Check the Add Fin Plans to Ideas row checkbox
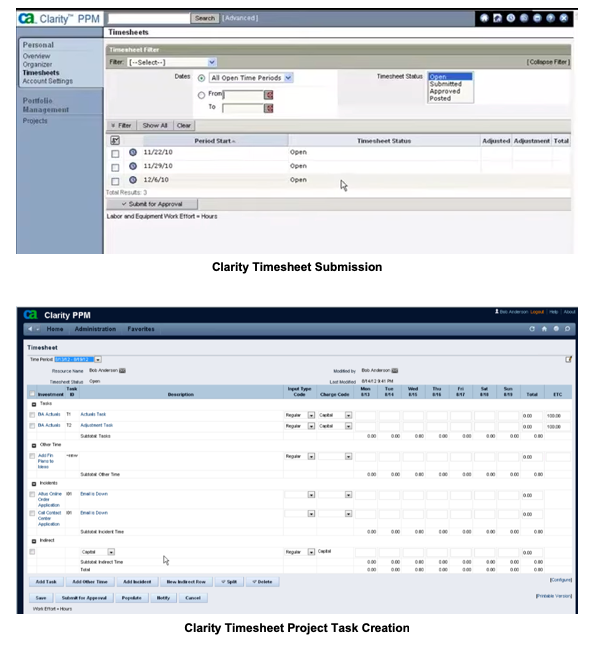The height and width of the screenshot is (646, 600). [x=32, y=456]
